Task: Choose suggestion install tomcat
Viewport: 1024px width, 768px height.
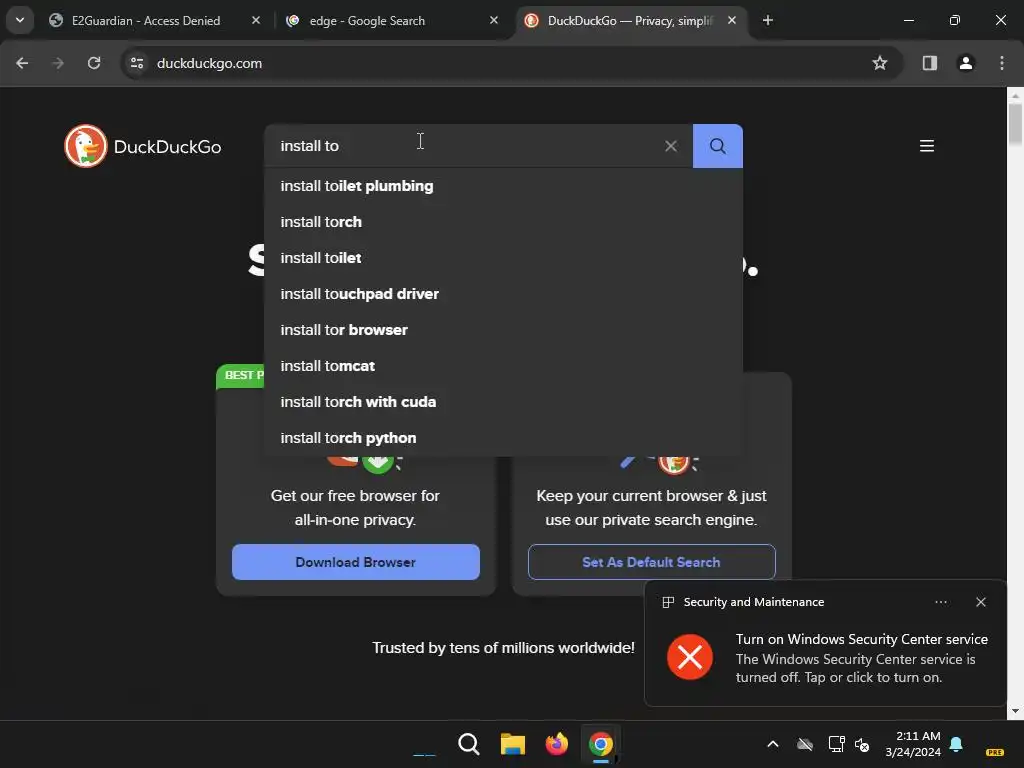Action: coord(504,366)
